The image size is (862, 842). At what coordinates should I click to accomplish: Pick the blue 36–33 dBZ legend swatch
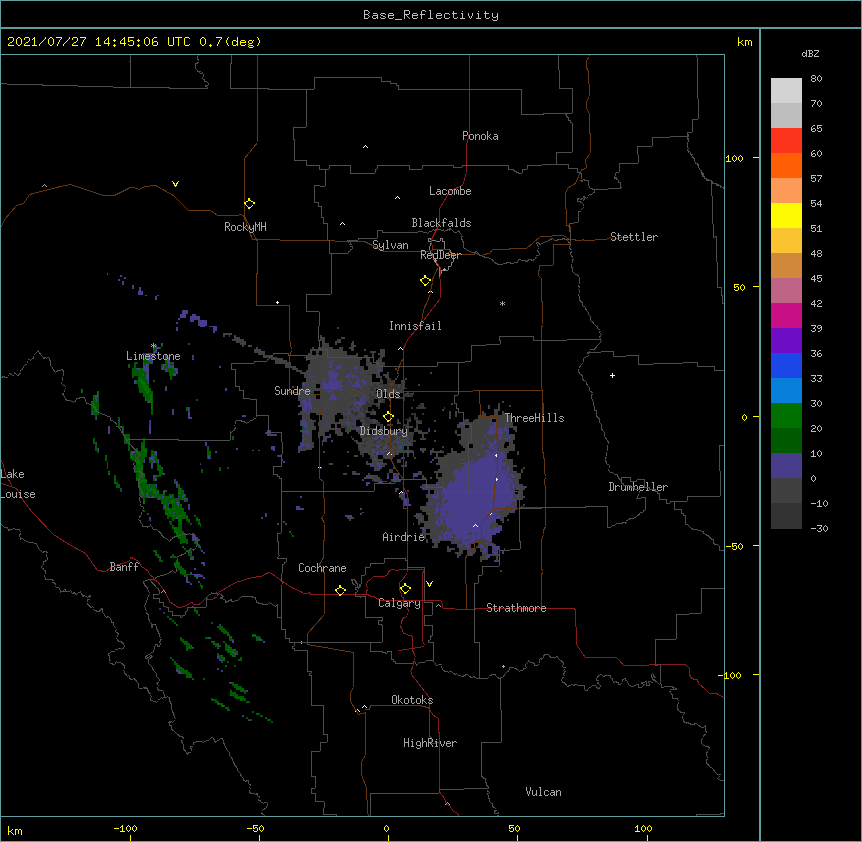click(786, 365)
